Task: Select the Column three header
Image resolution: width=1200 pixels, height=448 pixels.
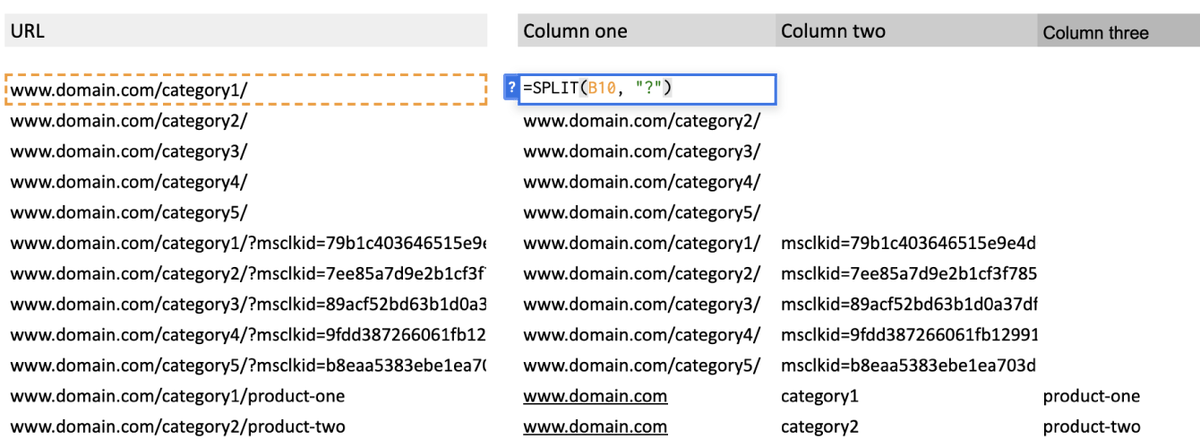Action: (x=1118, y=32)
